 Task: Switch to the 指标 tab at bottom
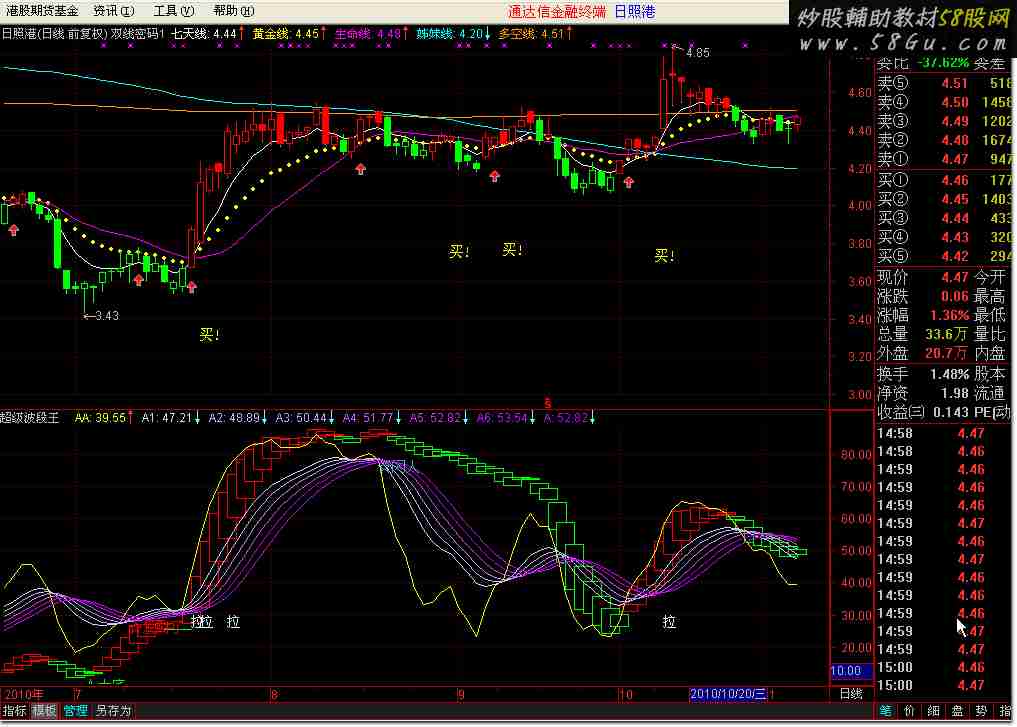(15, 711)
